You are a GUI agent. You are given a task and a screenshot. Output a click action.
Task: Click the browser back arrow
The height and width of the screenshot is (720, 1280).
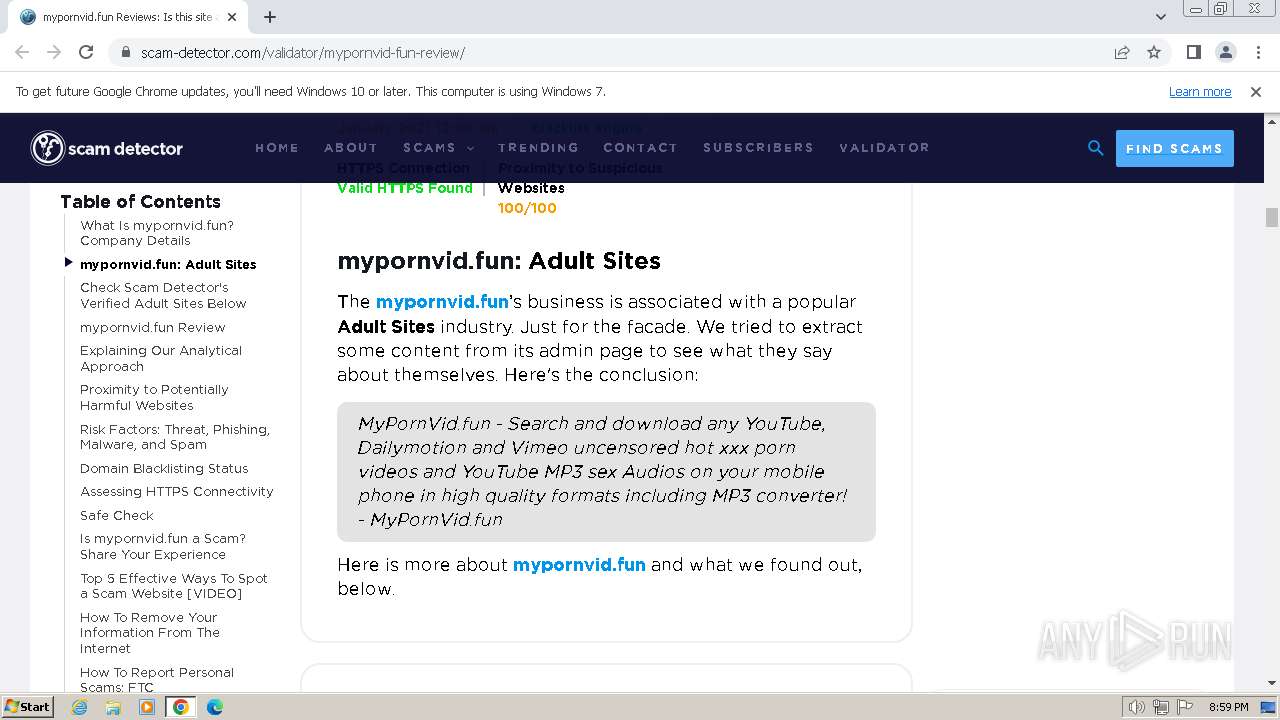point(22,52)
